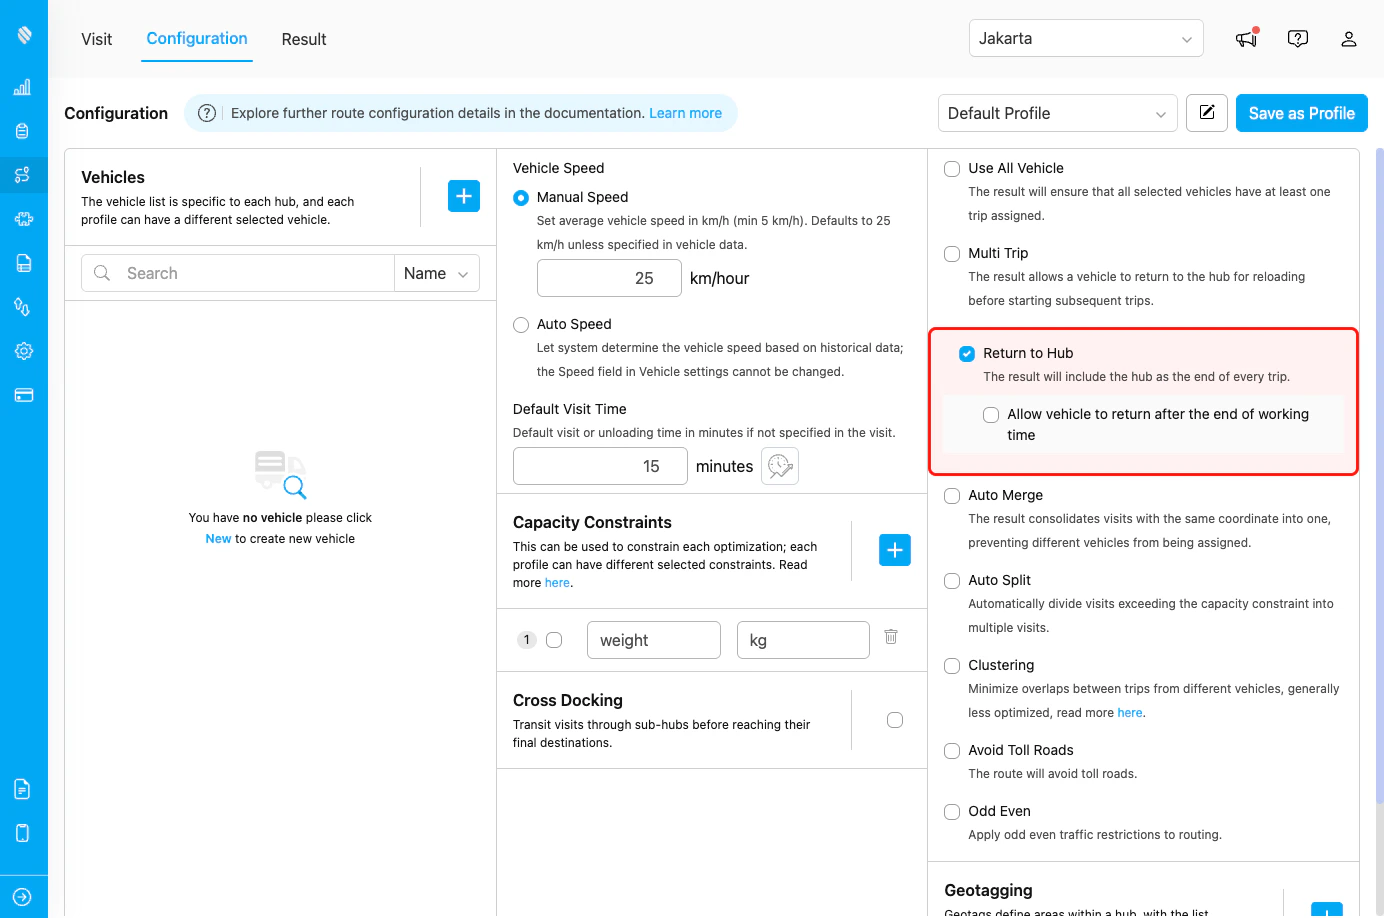Open the Name sort dropdown in Vehicles panel

436,272
